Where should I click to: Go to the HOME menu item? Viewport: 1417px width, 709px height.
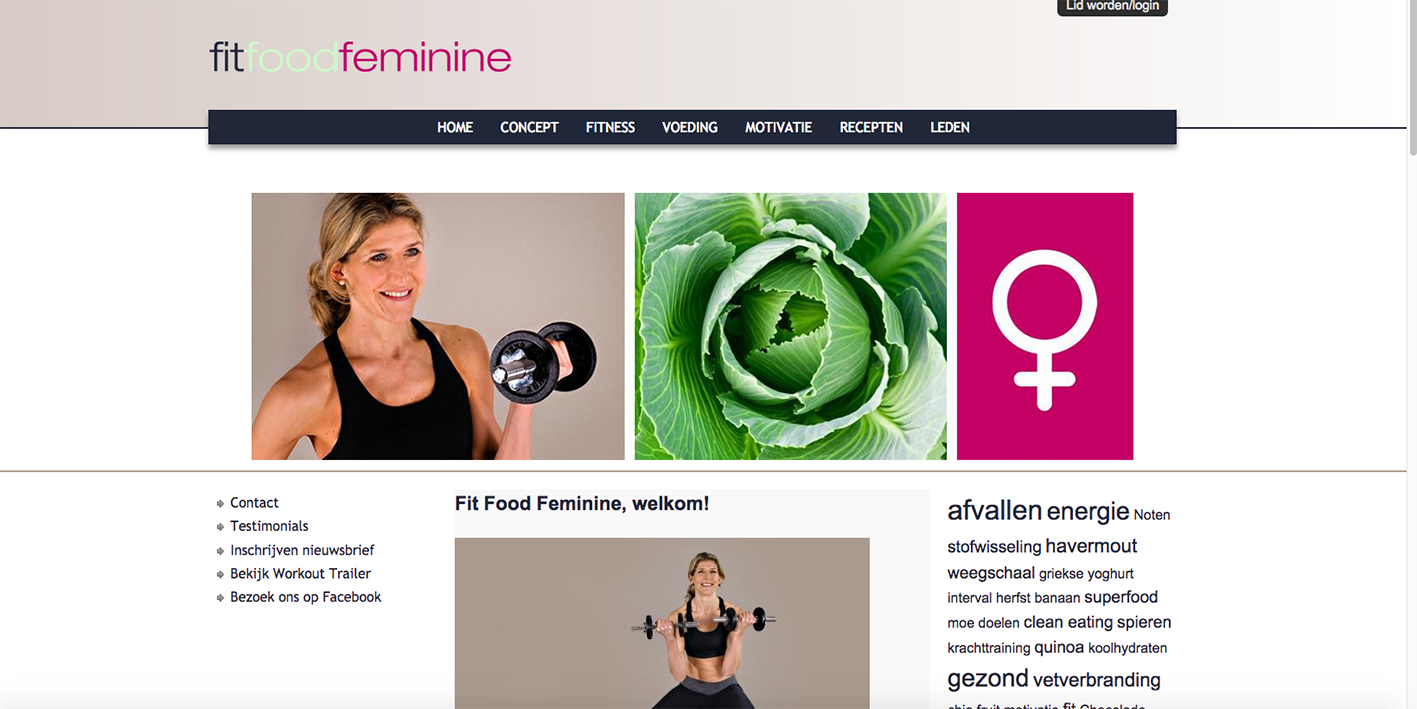point(455,127)
